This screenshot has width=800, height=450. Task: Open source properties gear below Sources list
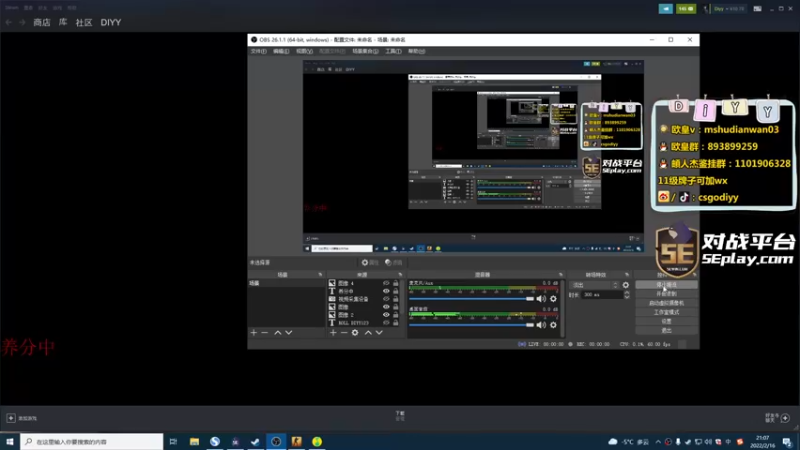(355, 333)
